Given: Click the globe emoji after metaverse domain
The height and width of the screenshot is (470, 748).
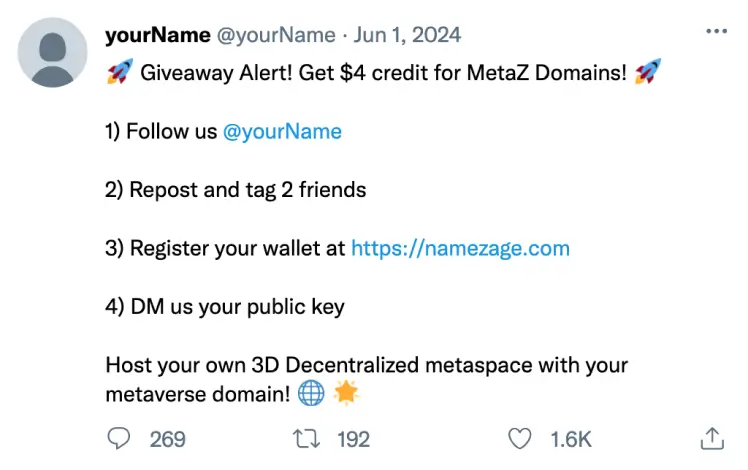Looking at the screenshot, I should (x=311, y=394).
